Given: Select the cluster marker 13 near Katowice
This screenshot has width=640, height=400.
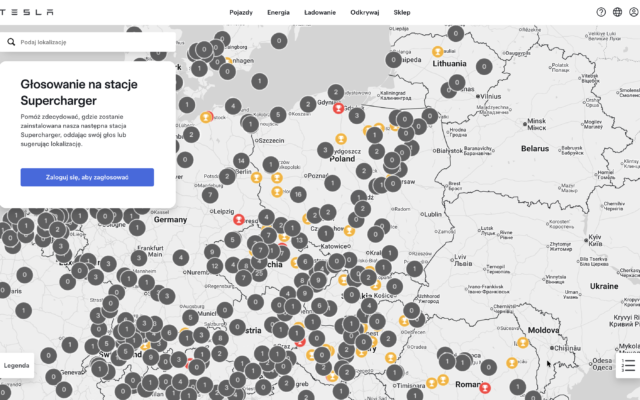Looking at the screenshot, I should coord(299,240).
